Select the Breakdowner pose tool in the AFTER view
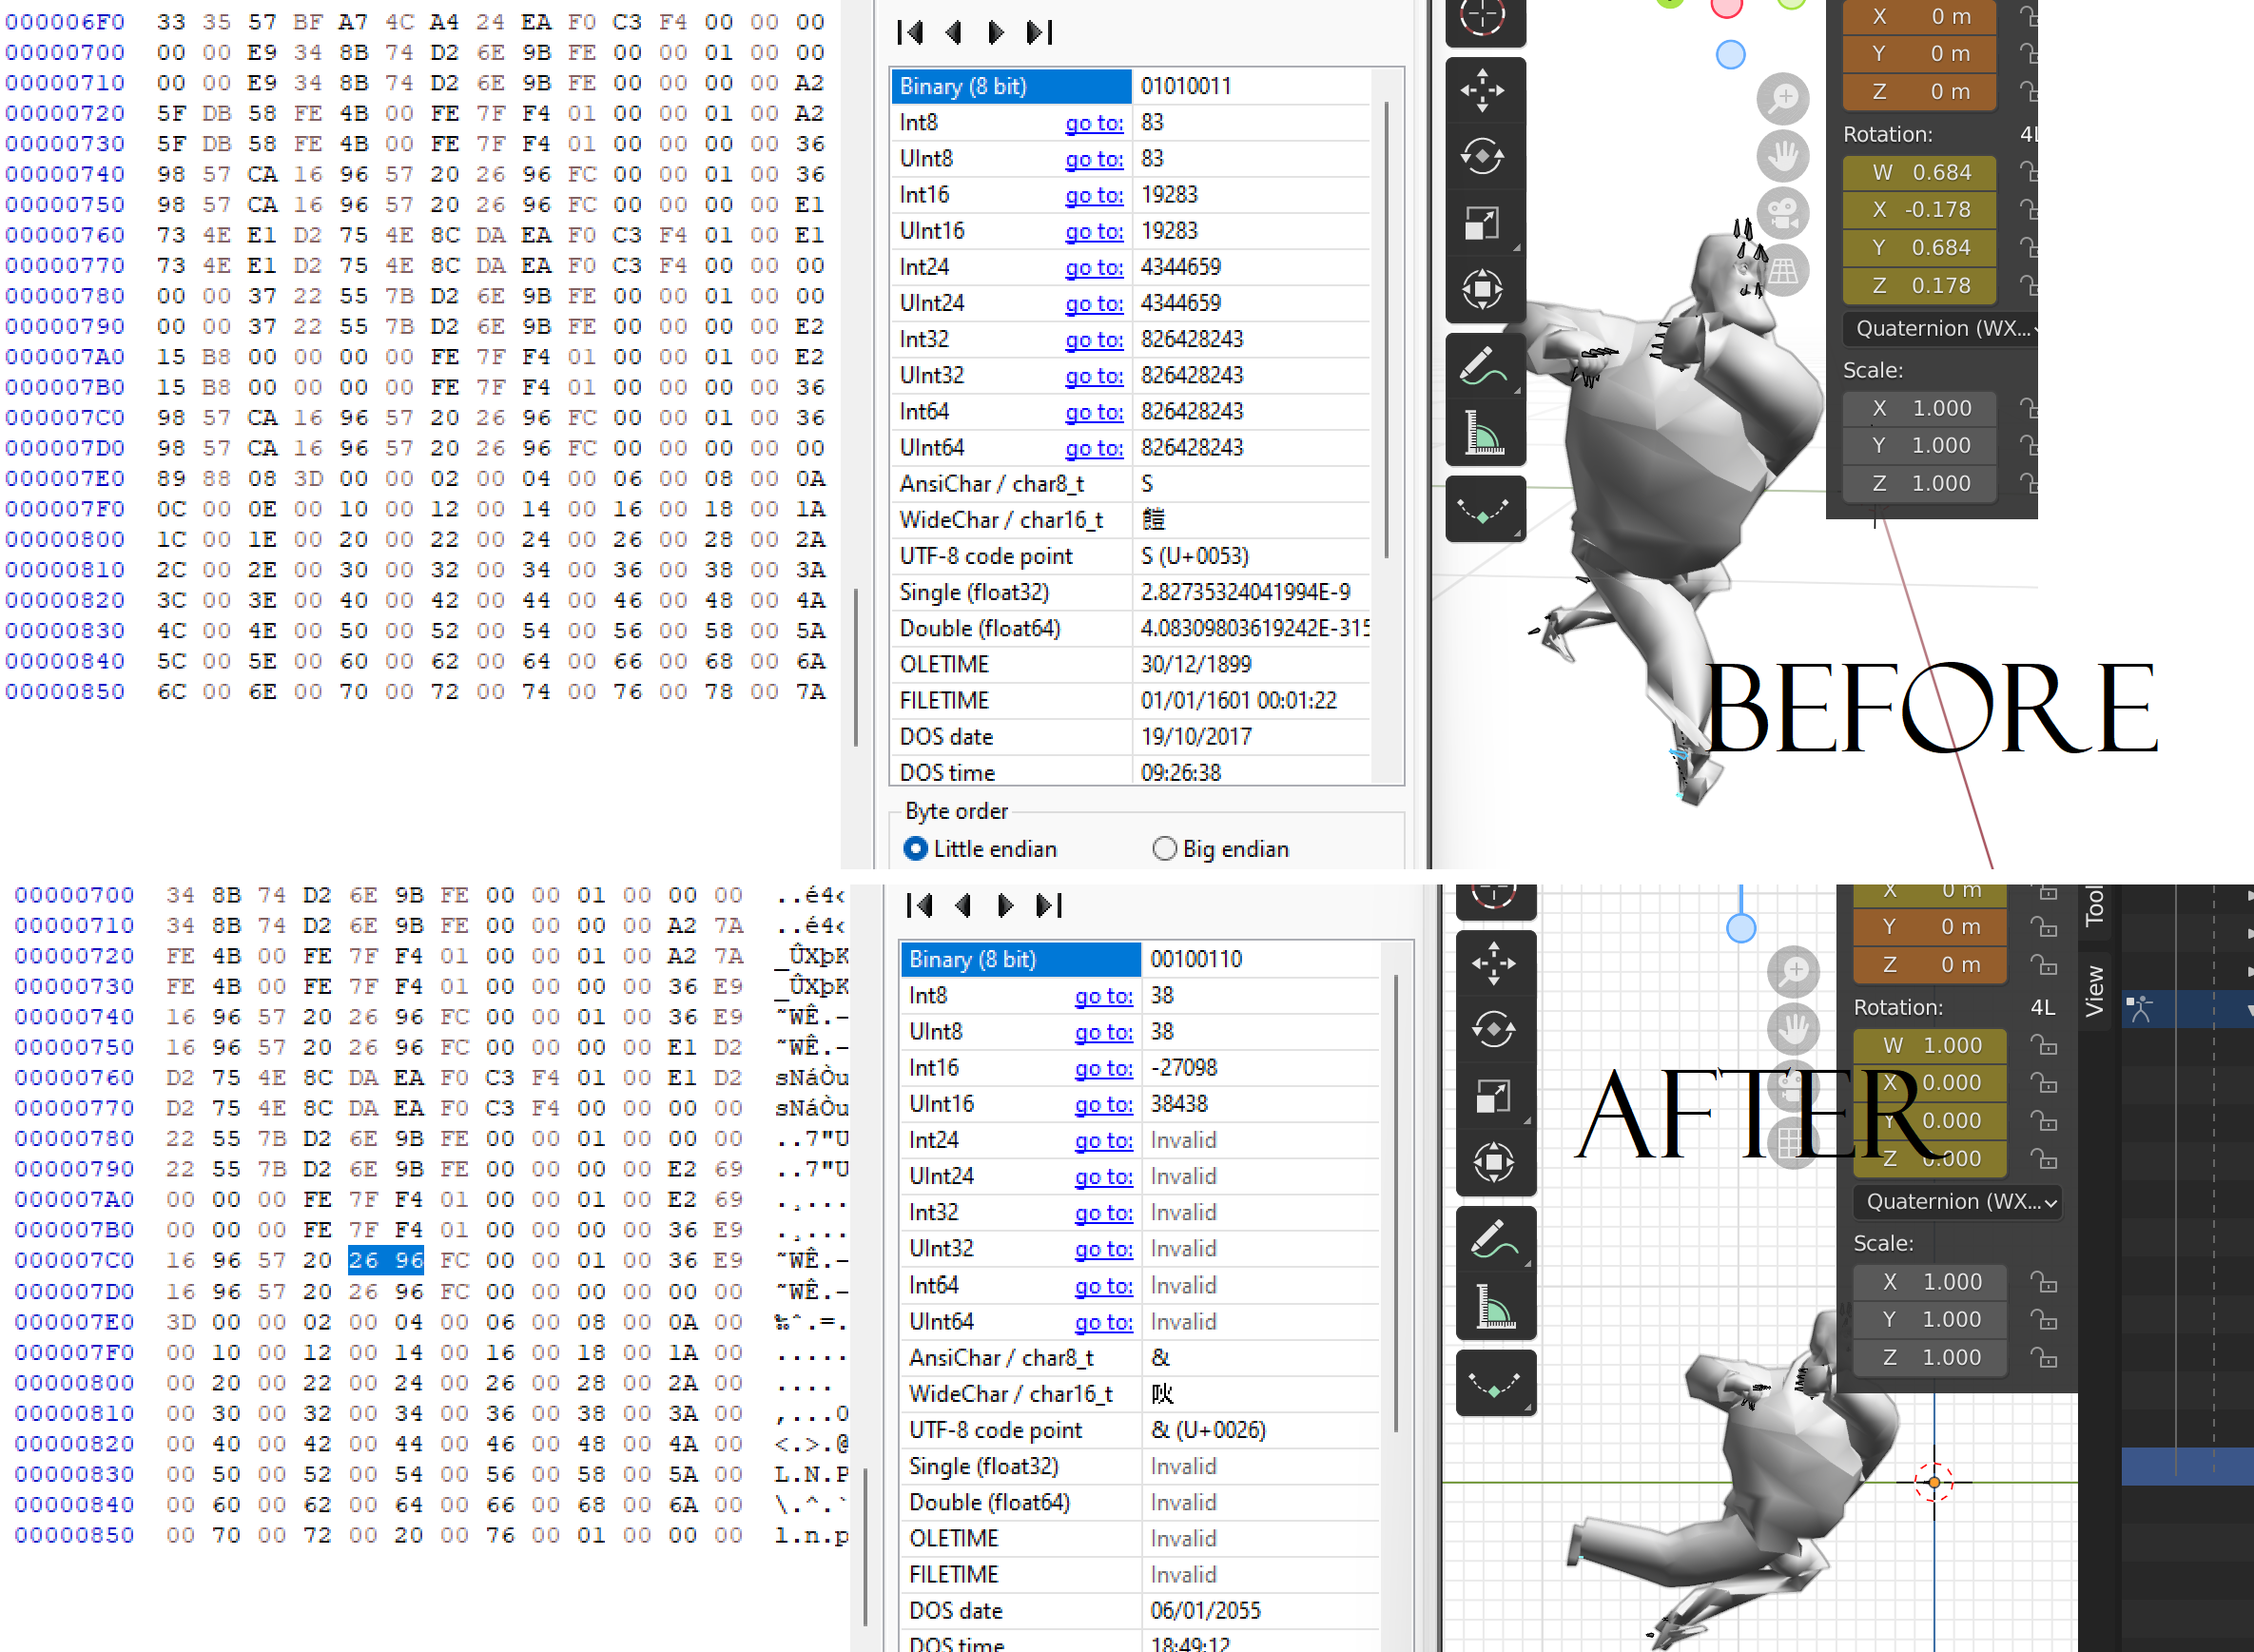The height and width of the screenshot is (1652, 2254). pos(1495,1382)
